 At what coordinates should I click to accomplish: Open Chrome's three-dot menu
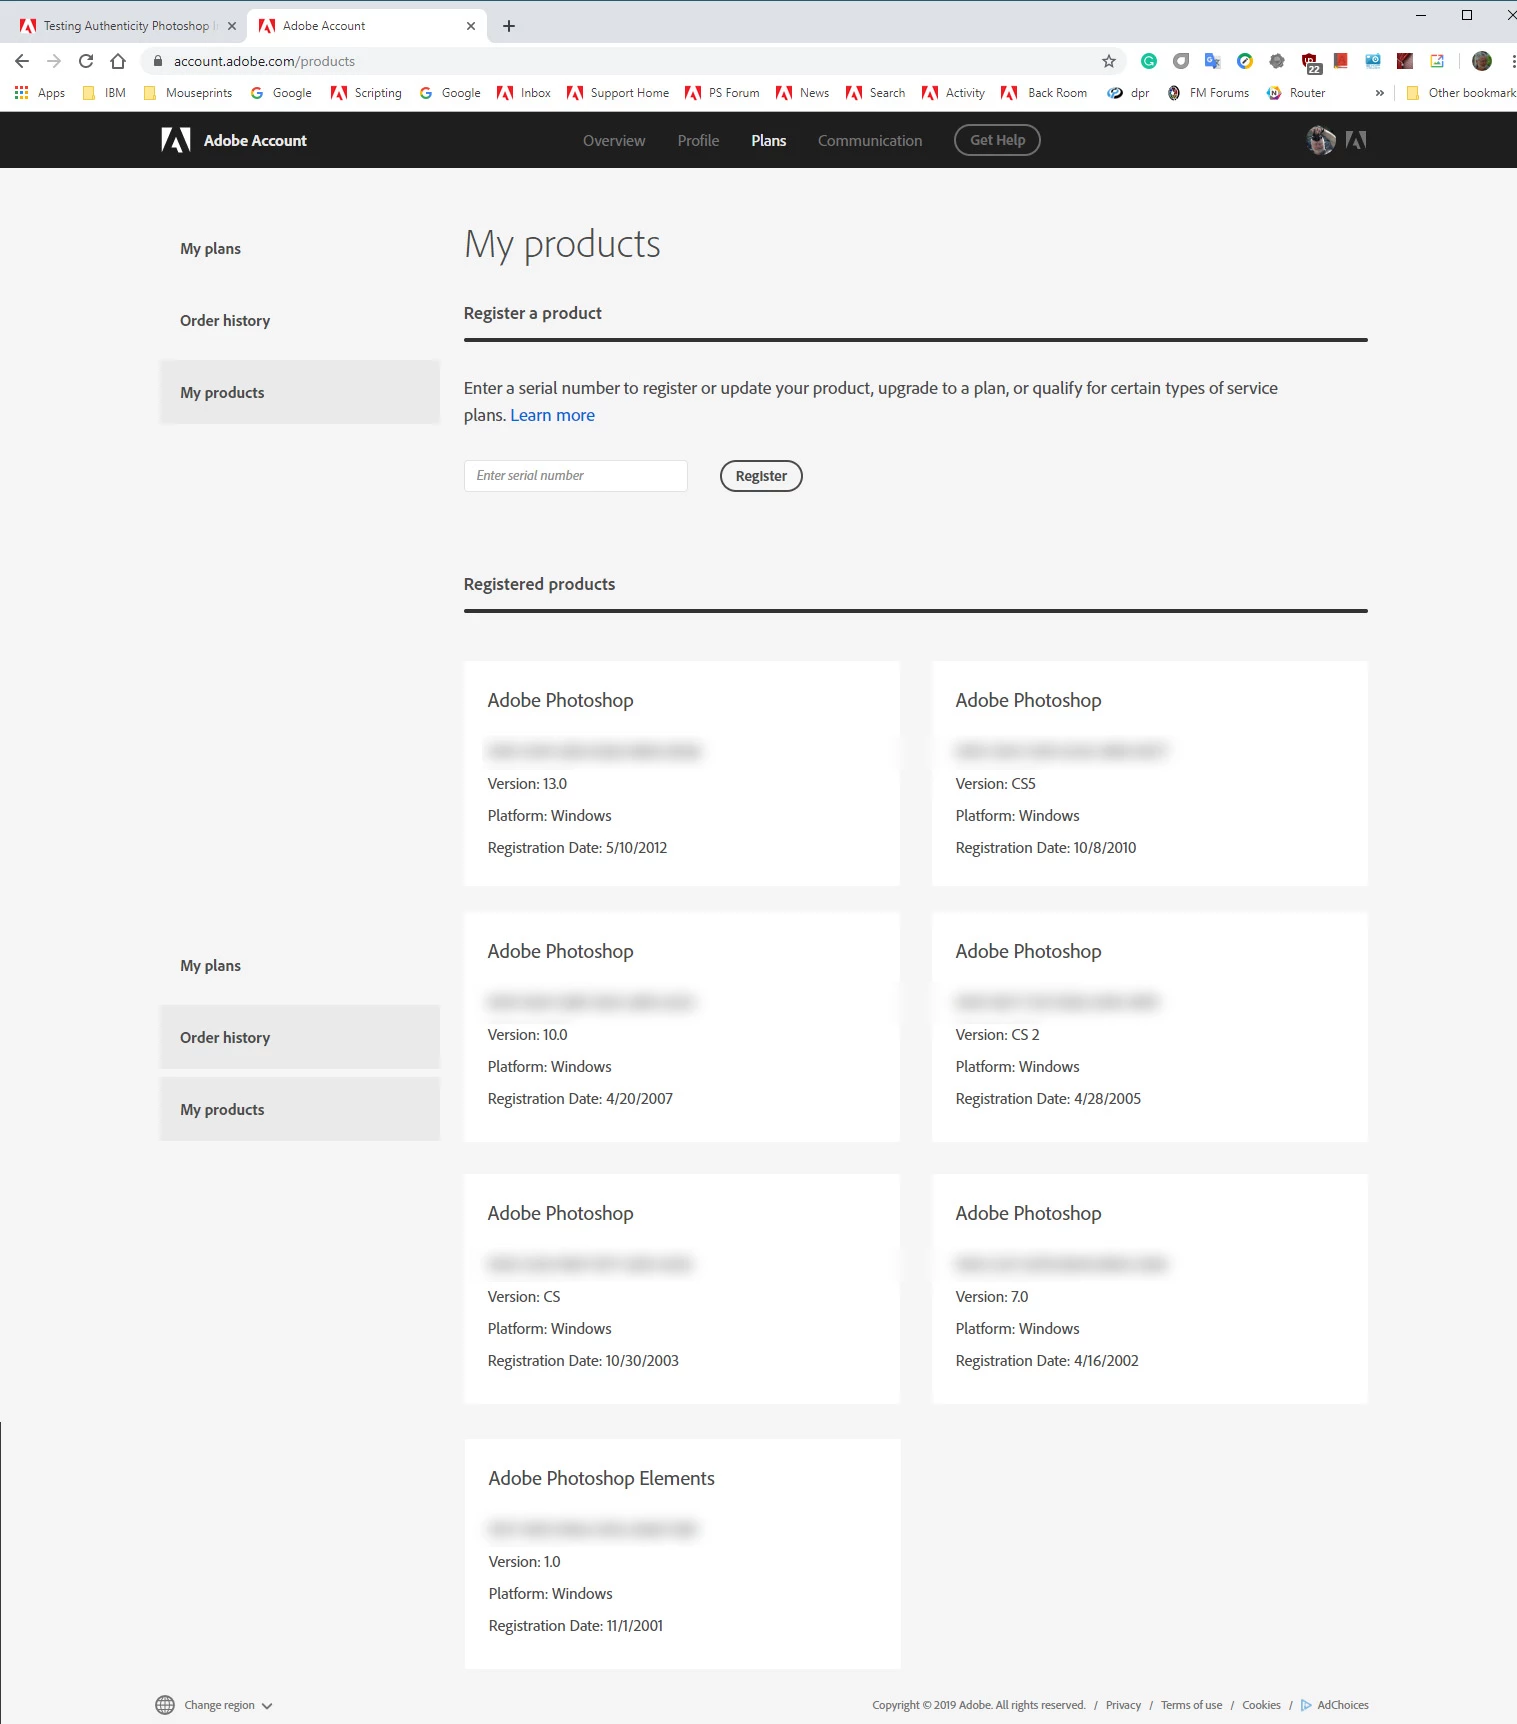[x=1513, y=61]
